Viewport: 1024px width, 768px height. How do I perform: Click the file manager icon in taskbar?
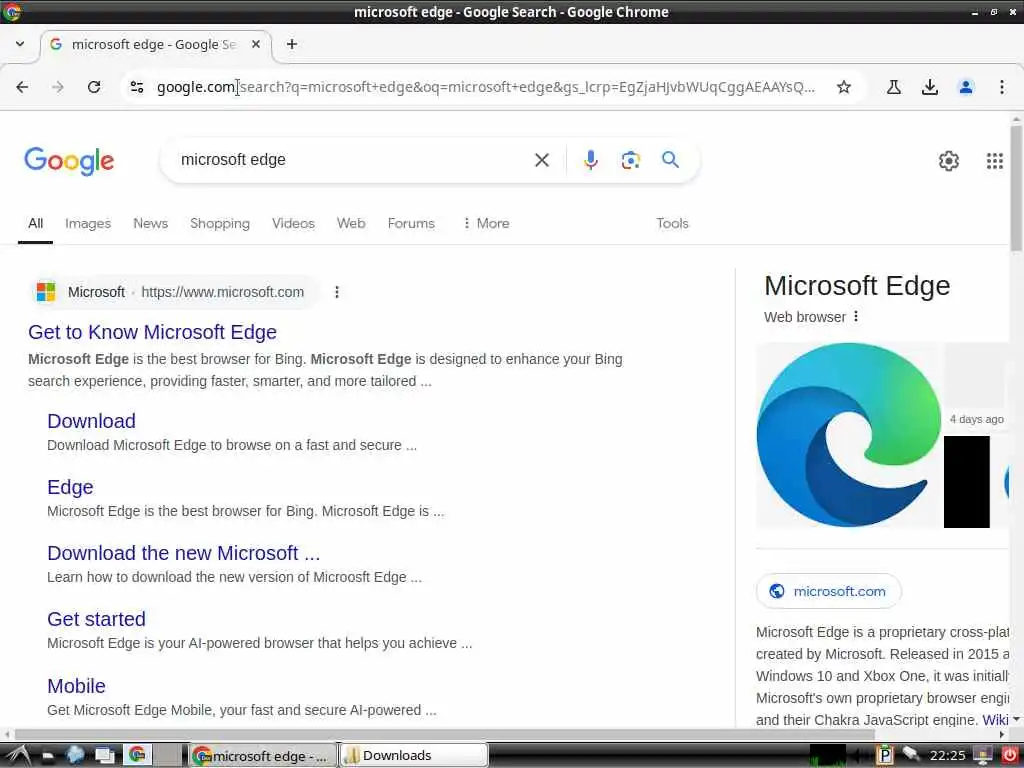pyautogui.click(x=48, y=756)
